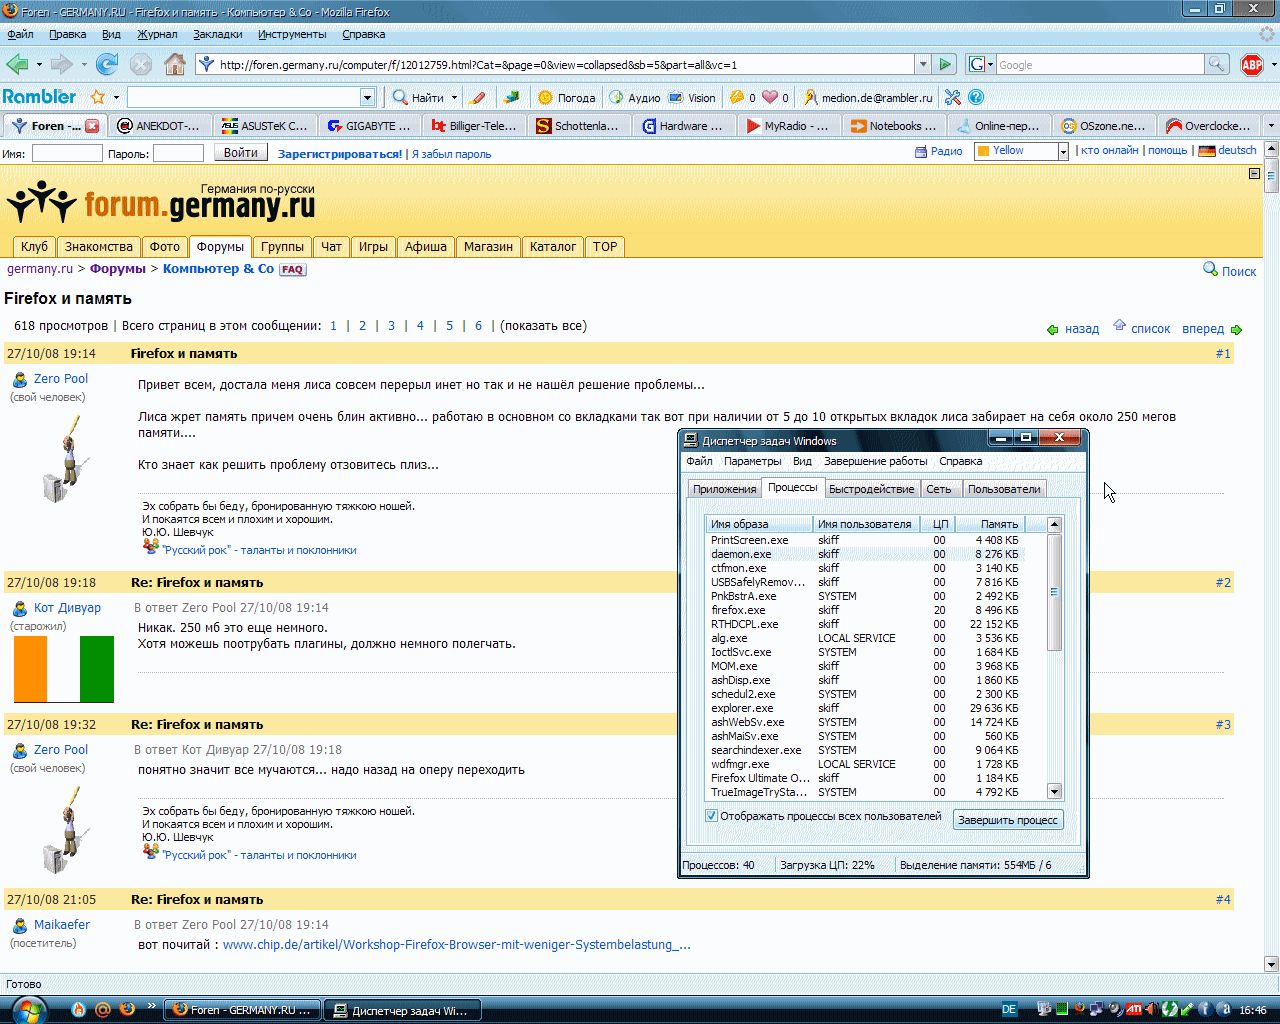1280x1024 pixels.
Task: Switch to deutsch language link
Action: pyautogui.click(x=1227, y=151)
